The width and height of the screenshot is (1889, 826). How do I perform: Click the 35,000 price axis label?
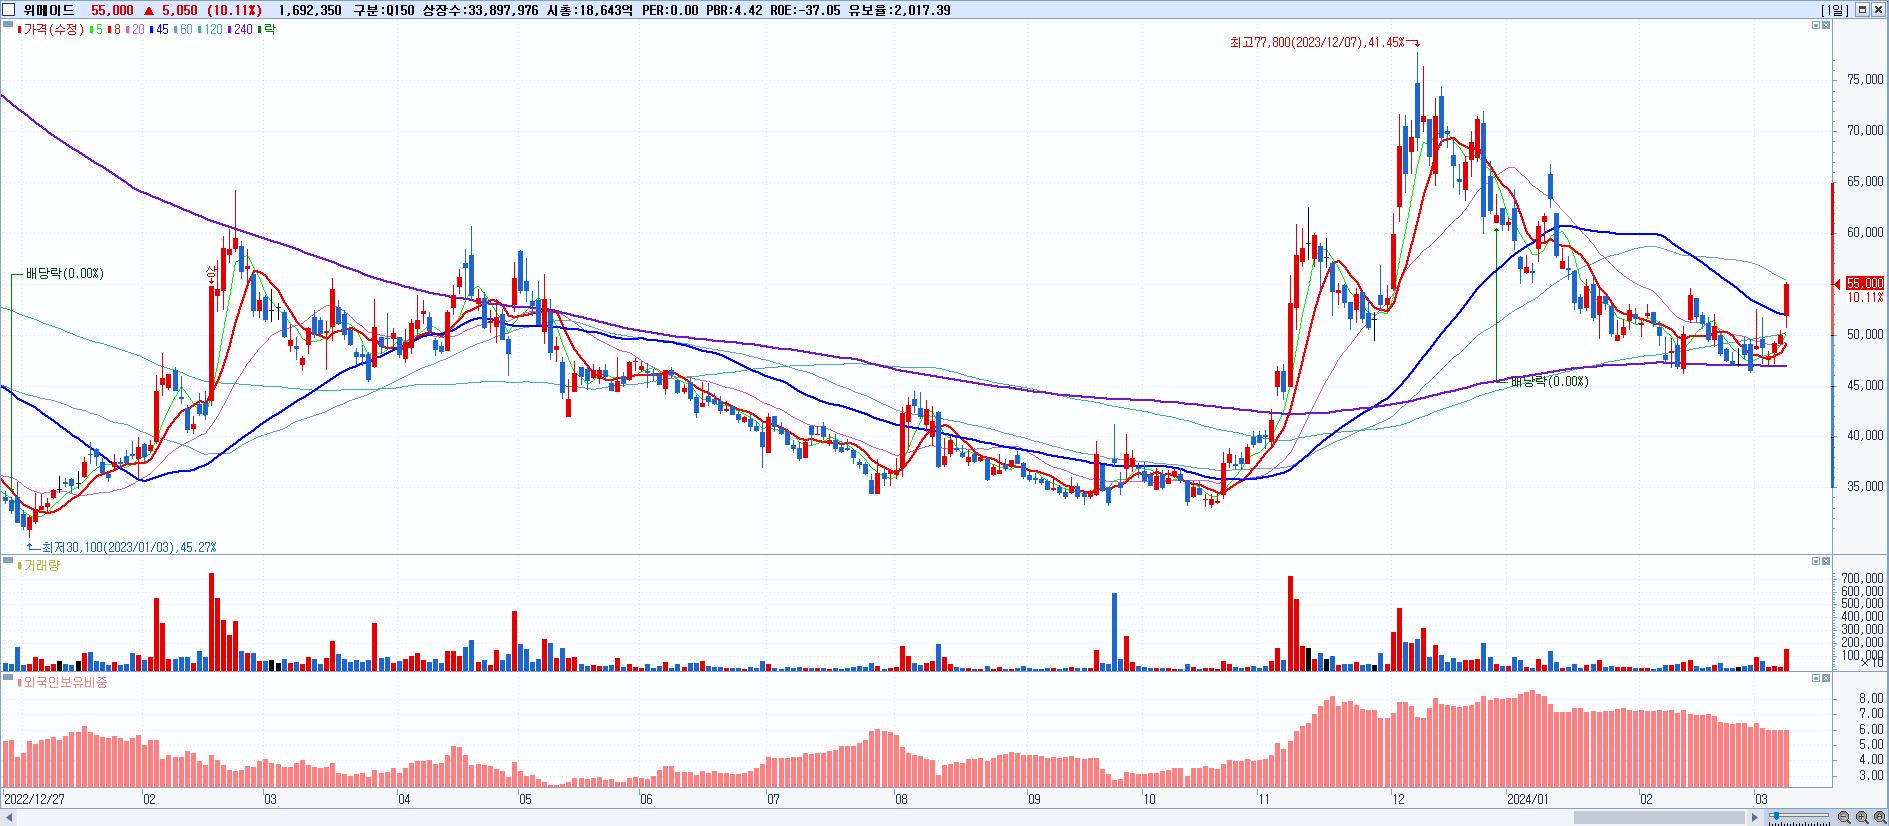[x=1864, y=487]
